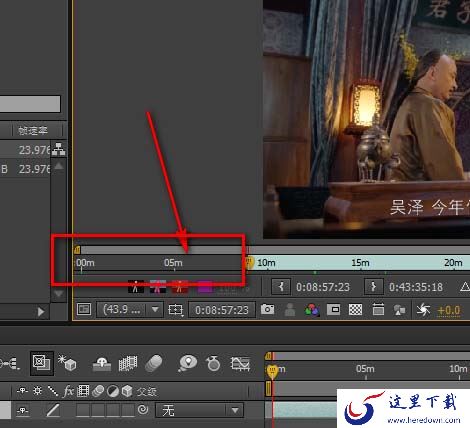This screenshot has height=428, width=470.
Task: Expand the project panel options arrow
Action: click(x=41, y=312)
